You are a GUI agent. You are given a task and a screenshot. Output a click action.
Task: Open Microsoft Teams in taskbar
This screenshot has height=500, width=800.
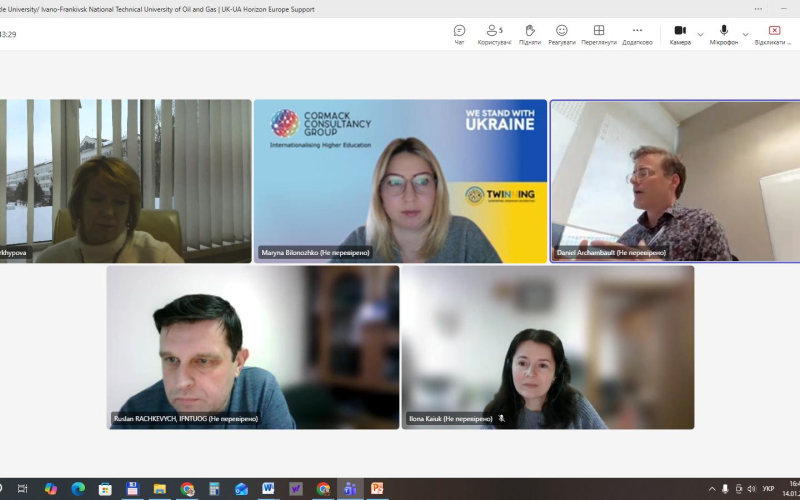(x=350, y=489)
